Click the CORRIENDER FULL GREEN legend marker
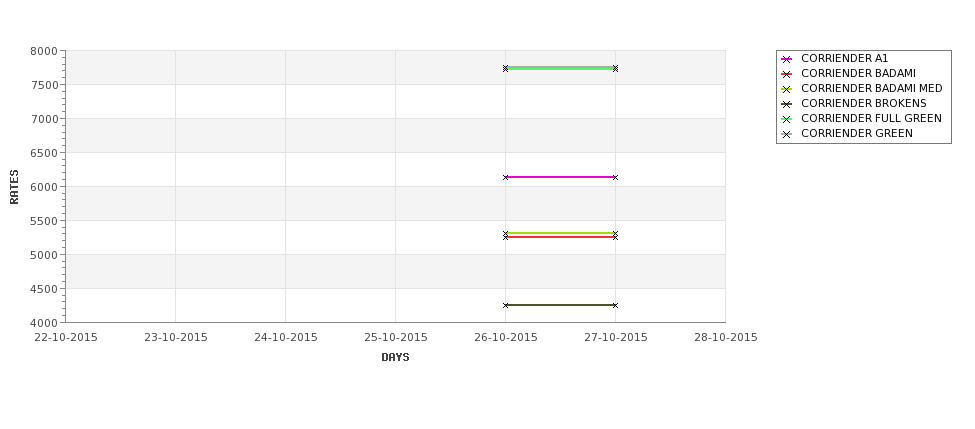This screenshot has height=429, width=975. tap(787, 119)
